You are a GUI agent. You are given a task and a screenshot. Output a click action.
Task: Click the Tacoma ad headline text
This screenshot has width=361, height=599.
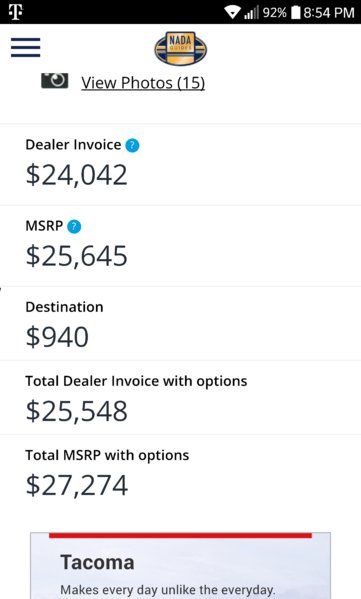click(97, 563)
